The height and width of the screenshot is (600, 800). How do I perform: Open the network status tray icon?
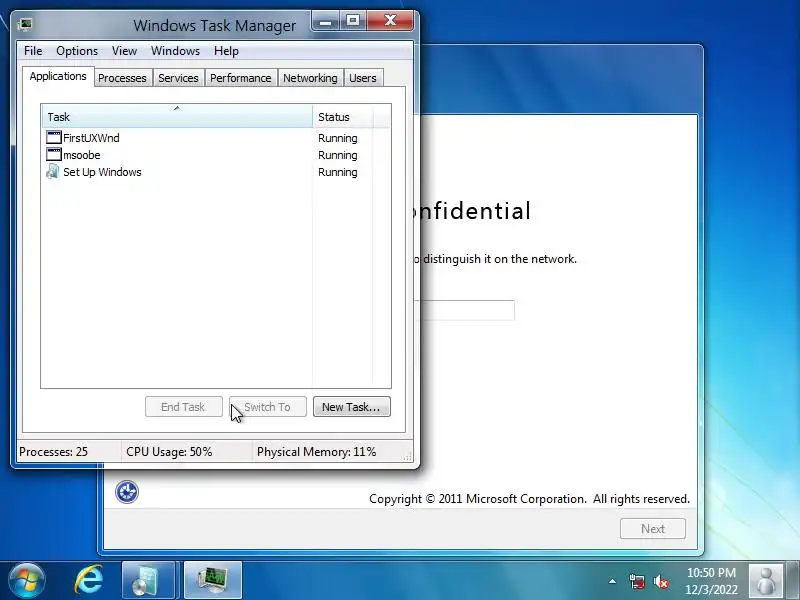click(637, 581)
